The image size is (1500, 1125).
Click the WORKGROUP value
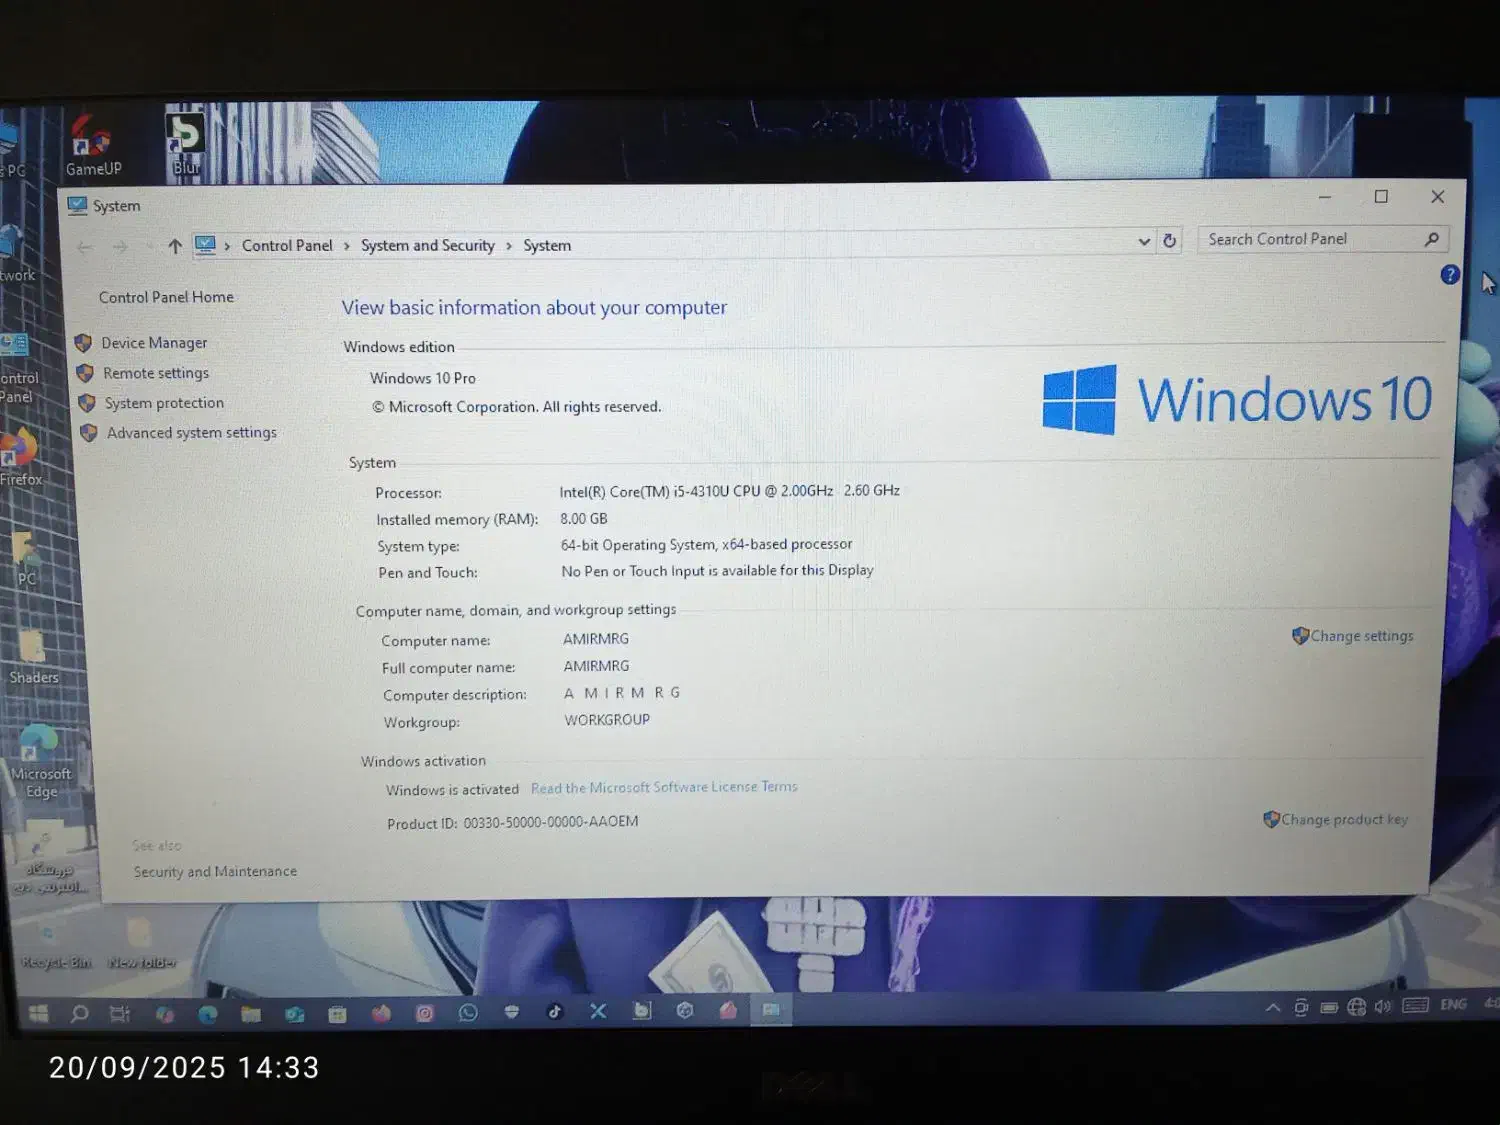[x=607, y=720]
